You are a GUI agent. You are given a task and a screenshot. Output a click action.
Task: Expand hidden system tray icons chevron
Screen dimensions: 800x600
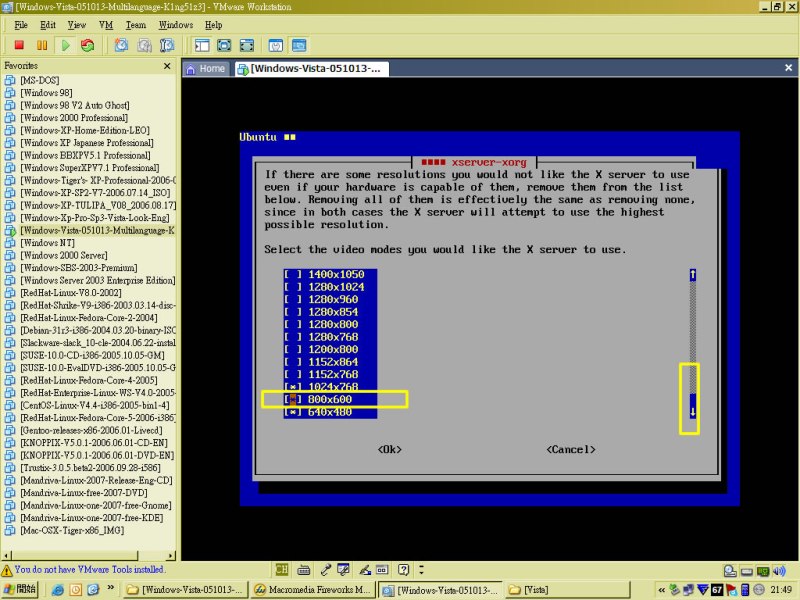[x=662, y=590]
